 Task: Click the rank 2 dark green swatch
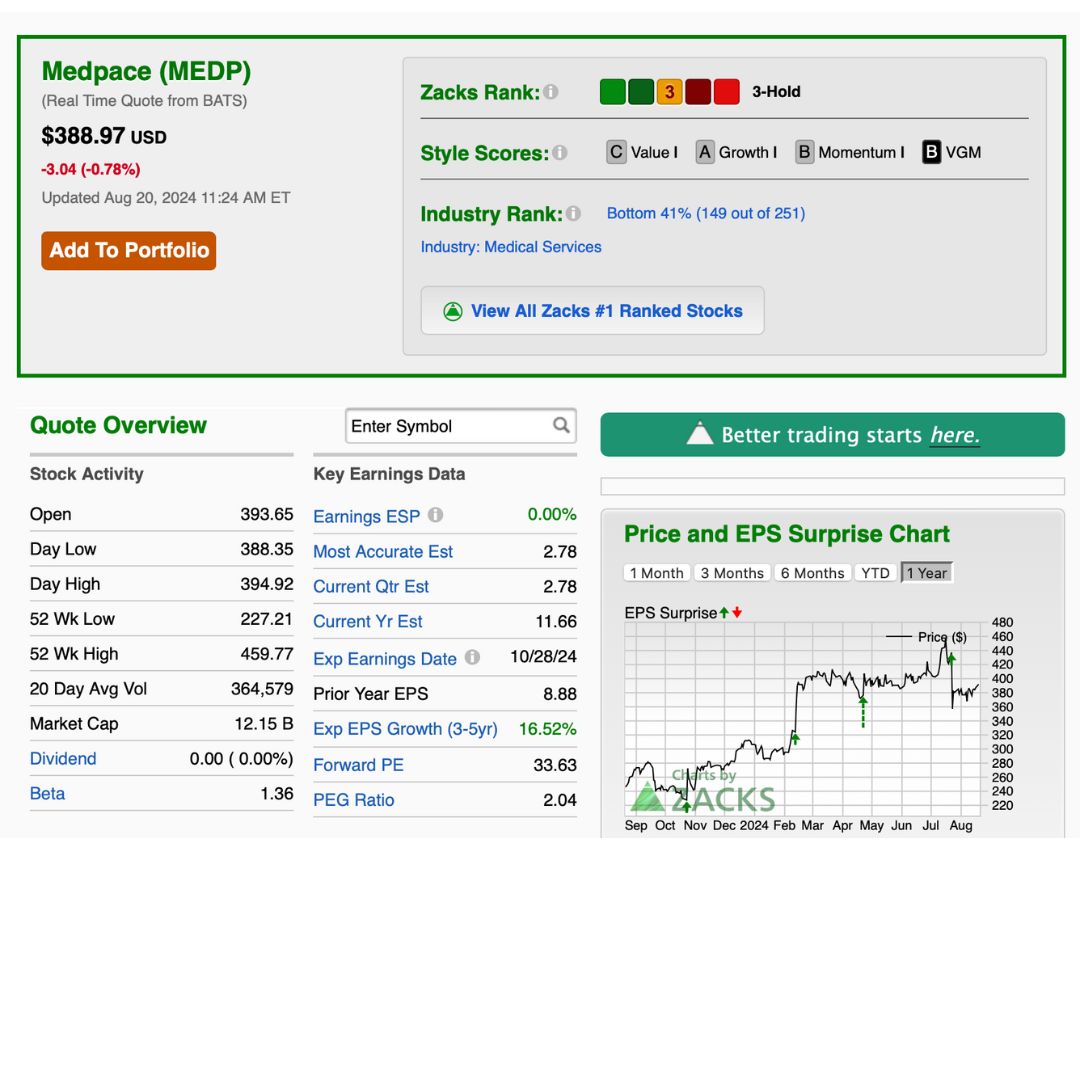pos(641,92)
